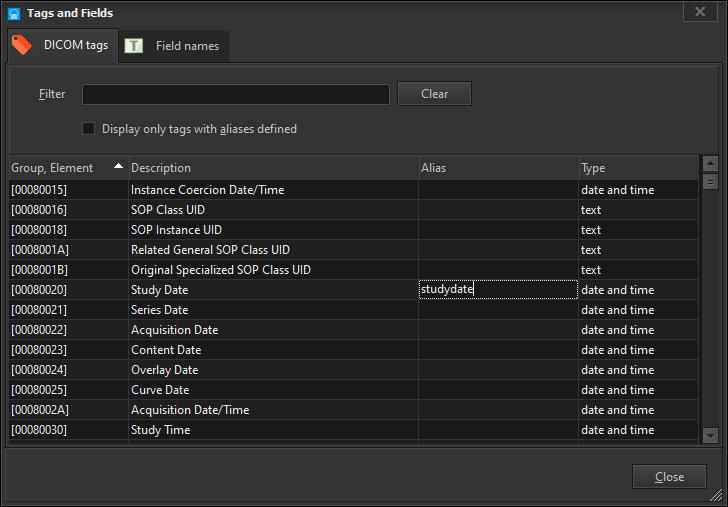Close the Tags and Fields window

(x=699, y=12)
